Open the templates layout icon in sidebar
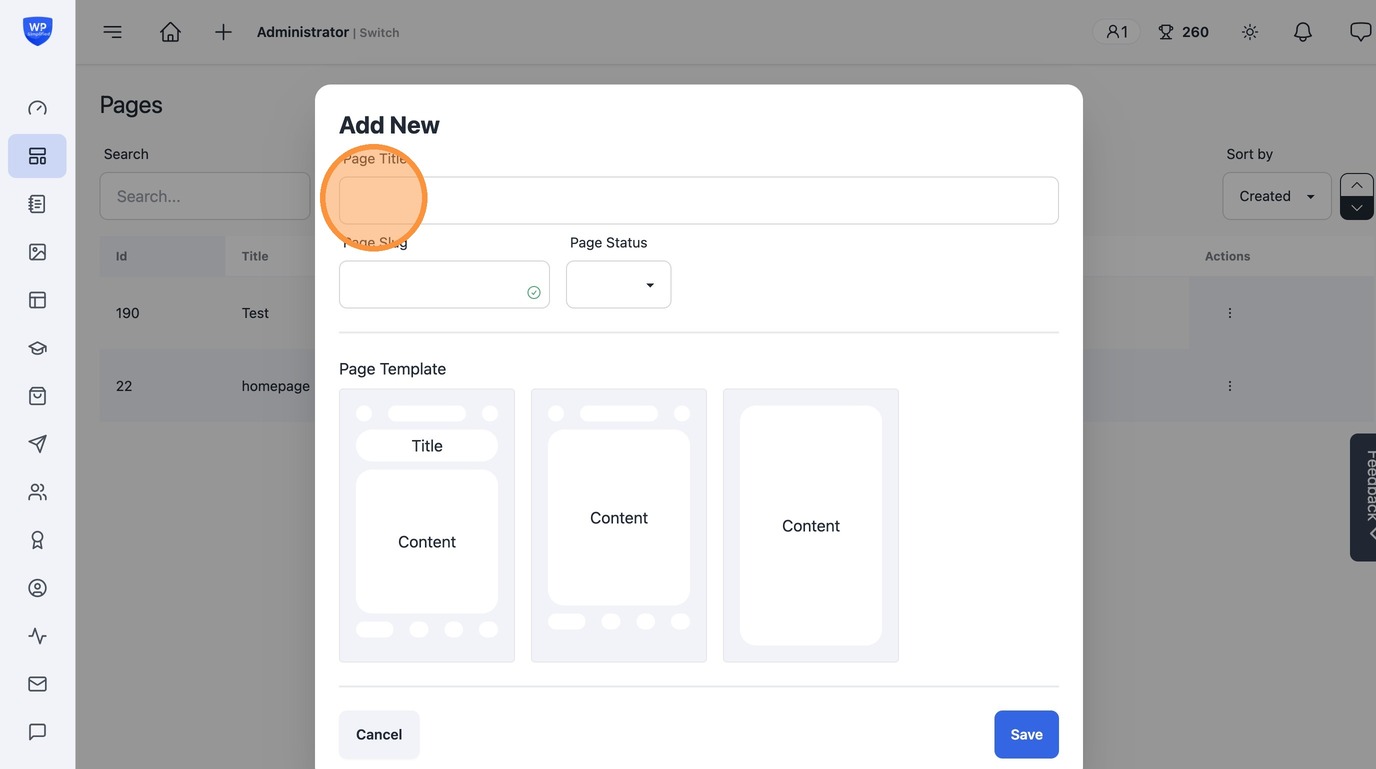 (x=37, y=300)
